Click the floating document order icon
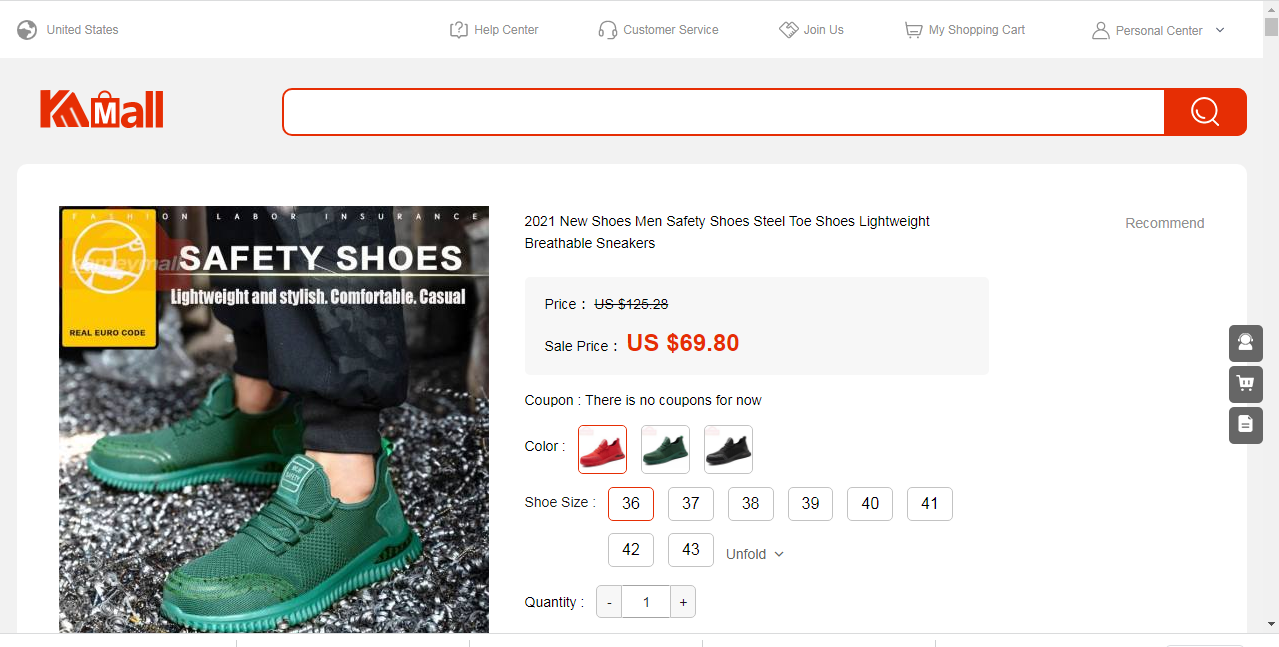Image resolution: width=1279 pixels, height=647 pixels. [x=1245, y=425]
